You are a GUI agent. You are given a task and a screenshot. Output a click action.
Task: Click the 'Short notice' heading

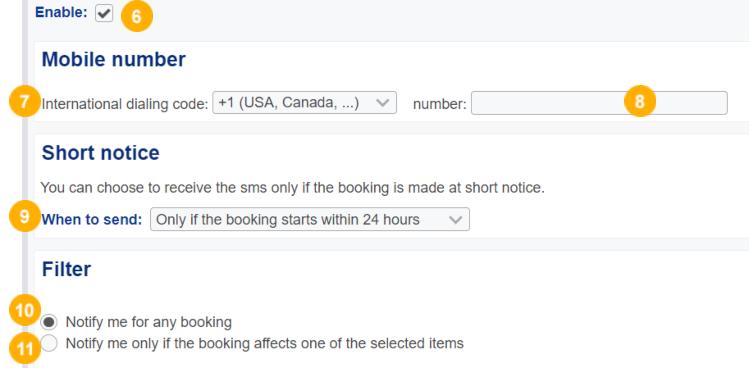101,153
